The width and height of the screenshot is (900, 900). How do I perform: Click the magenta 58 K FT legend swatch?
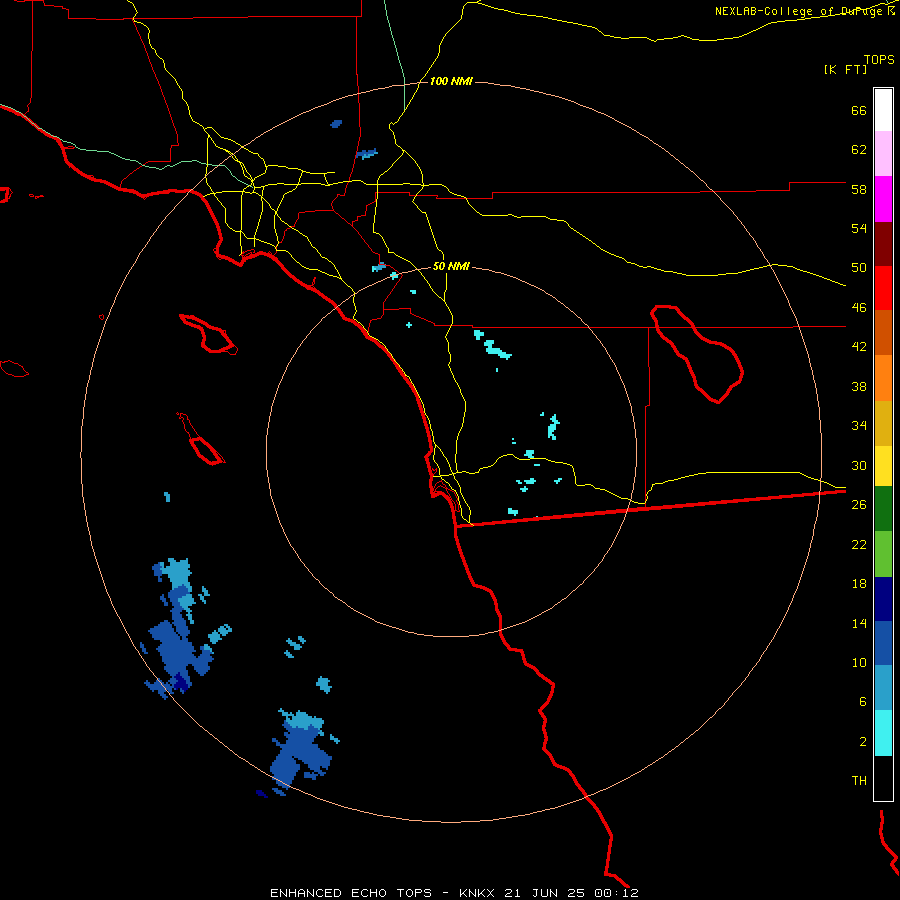[x=883, y=199]
